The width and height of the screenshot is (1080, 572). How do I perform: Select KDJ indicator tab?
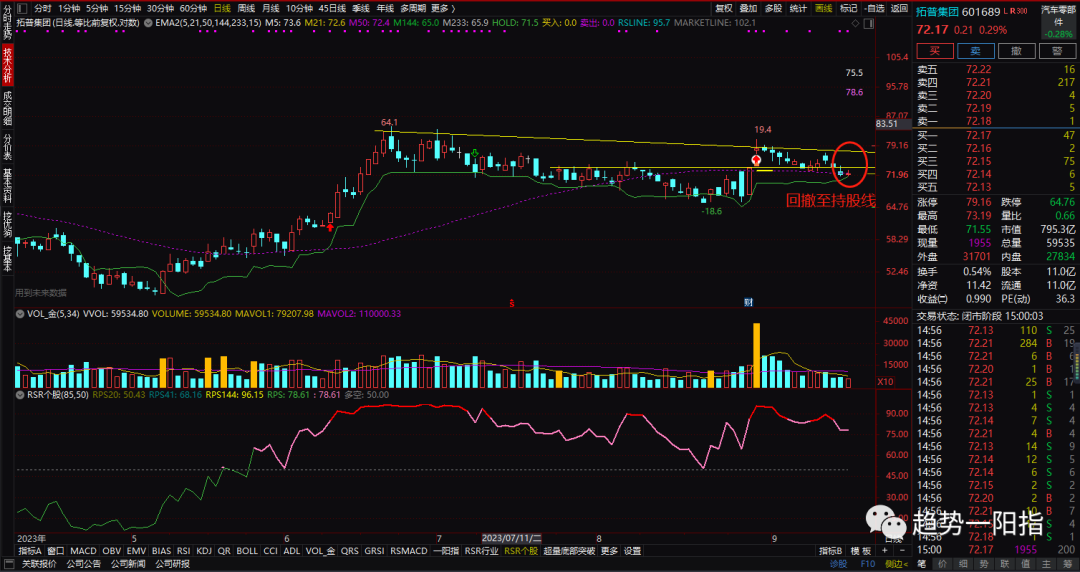tap(204, 551)
